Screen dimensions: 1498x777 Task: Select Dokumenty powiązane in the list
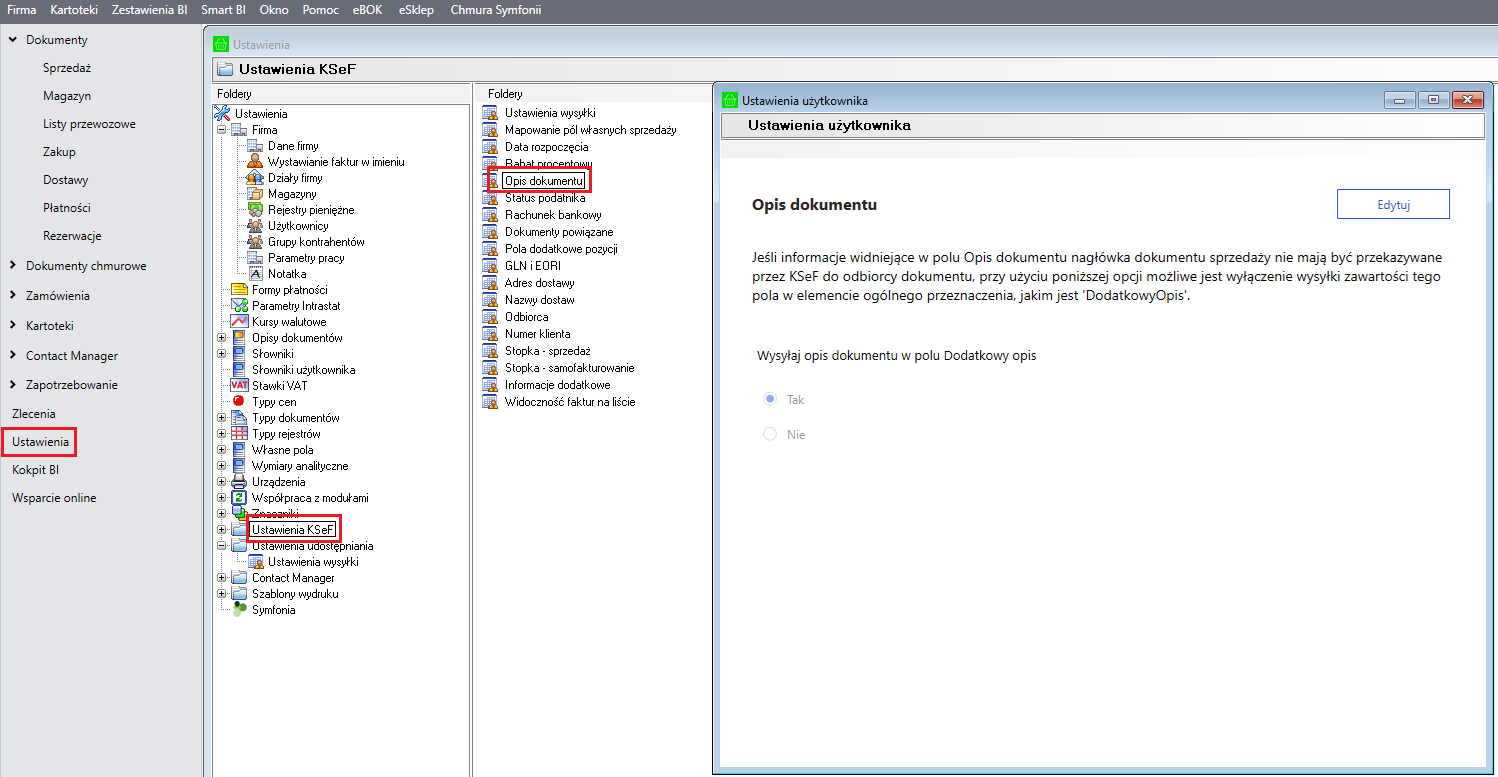tap(559, 232)
